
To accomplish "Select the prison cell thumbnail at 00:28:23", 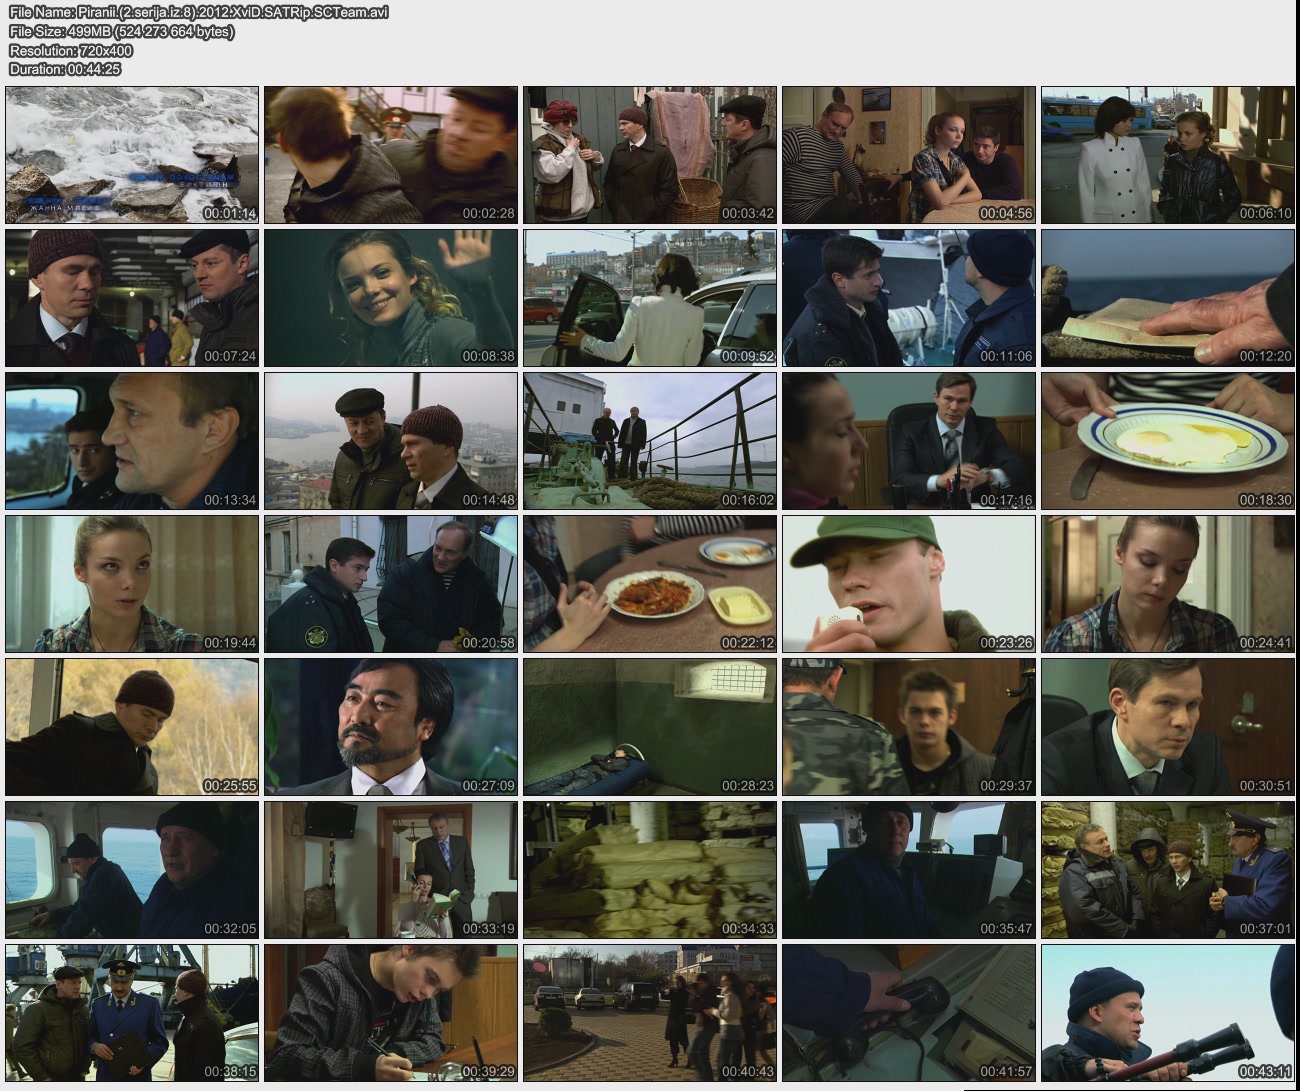I will 650,727.
